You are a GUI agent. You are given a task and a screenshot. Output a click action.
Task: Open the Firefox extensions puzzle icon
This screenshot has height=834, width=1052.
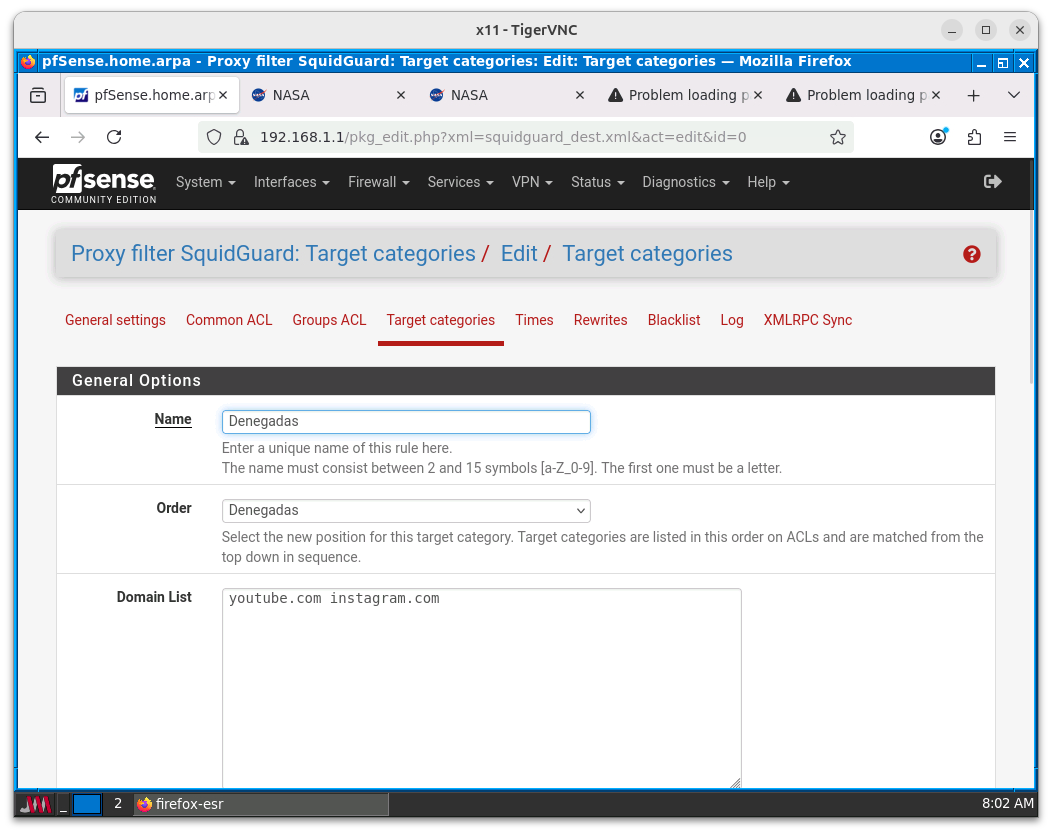[974, 137]
